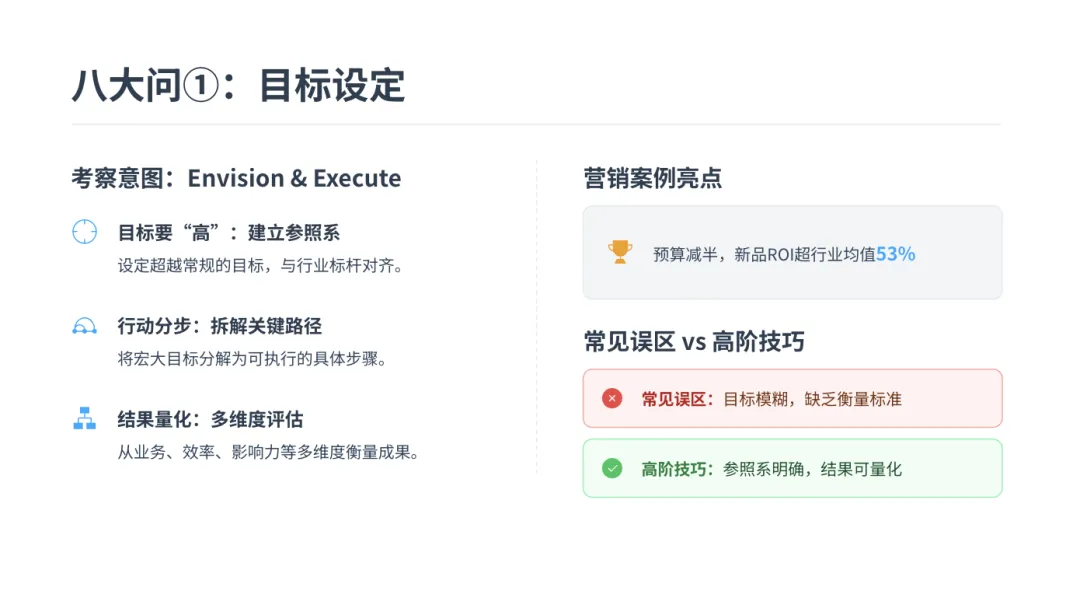Click 结果量化：多维度评估 item title
The image size is (1080, 591).
pyautogui.click(x=210, y=419)
